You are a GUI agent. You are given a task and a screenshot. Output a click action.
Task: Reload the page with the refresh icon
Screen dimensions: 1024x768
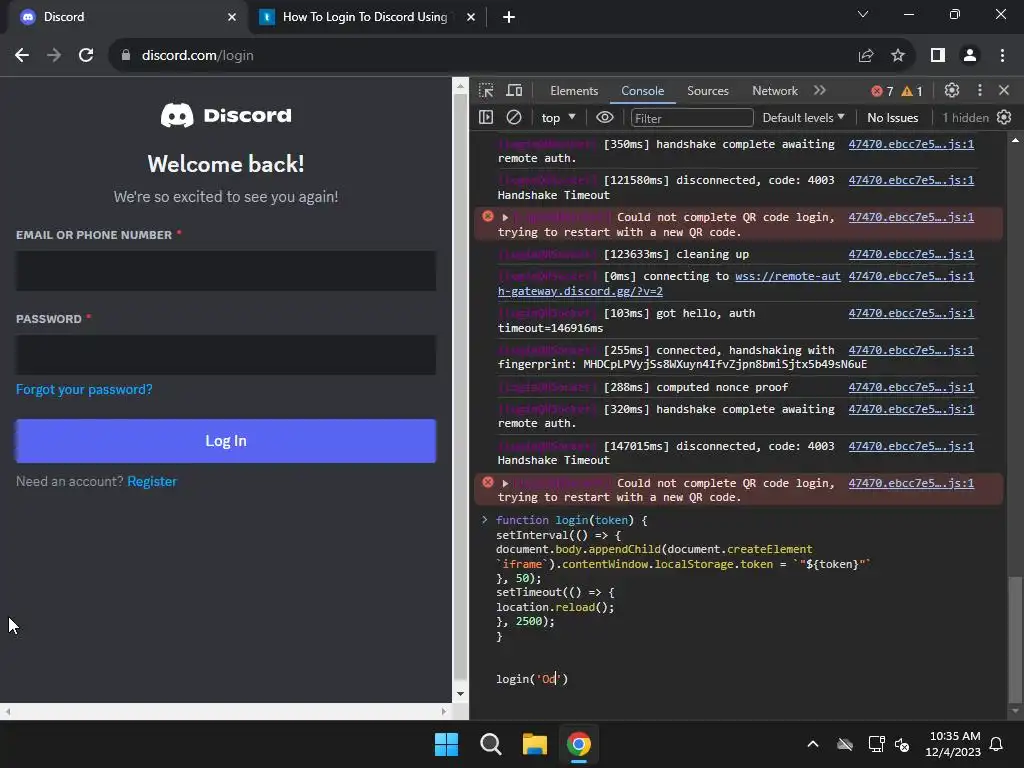coord(86,56)
